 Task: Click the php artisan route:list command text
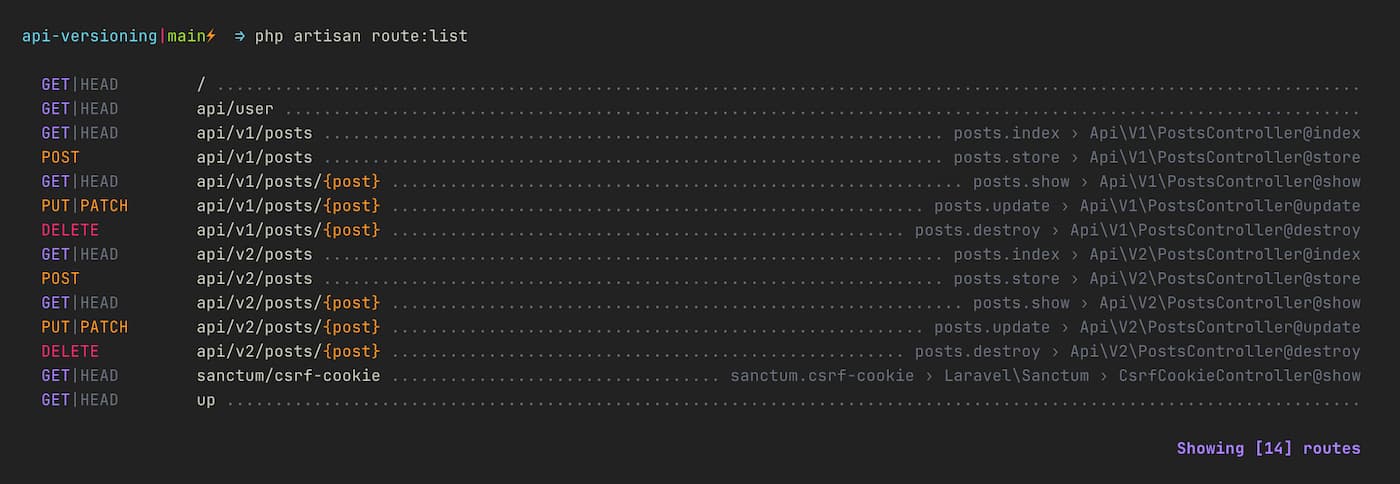tap(361, 36)
